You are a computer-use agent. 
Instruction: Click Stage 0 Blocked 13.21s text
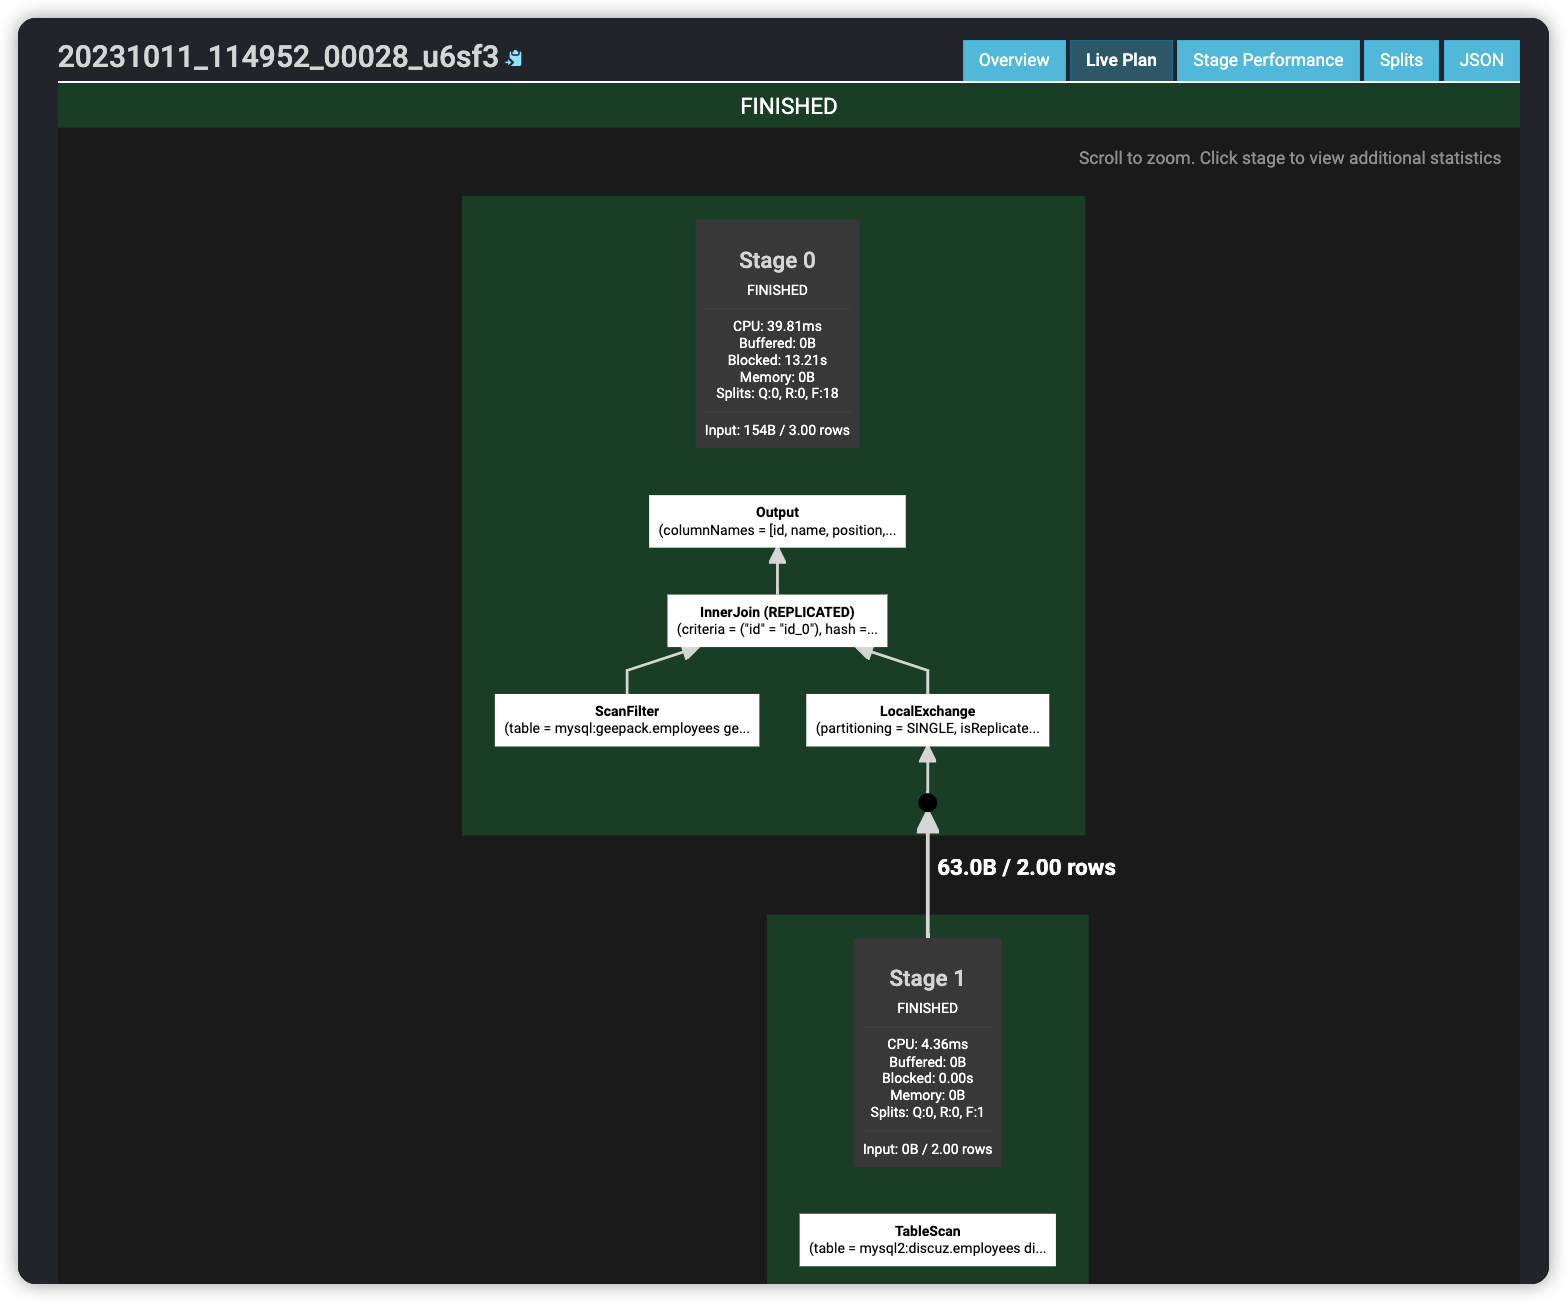pyautogui.click(x=777, y=360)
